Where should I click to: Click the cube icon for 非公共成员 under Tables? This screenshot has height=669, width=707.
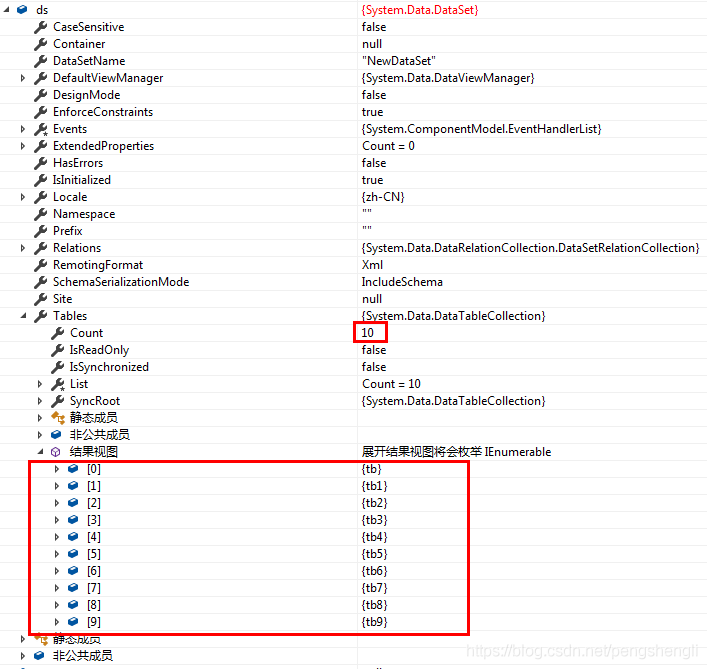coord(56,435)
